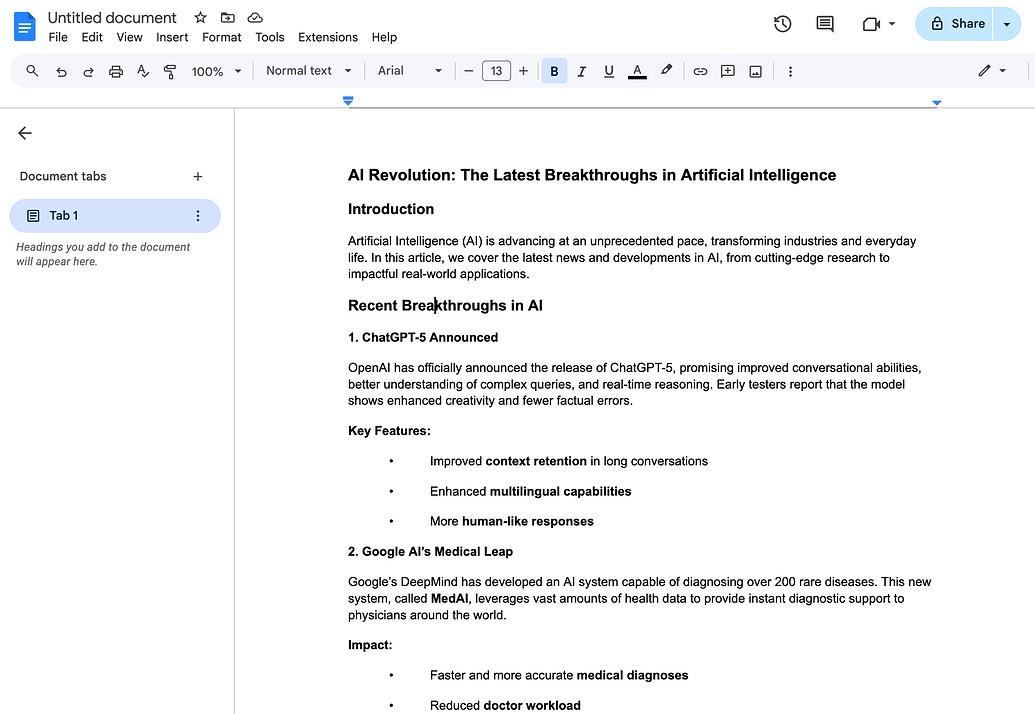The height and width of the screenshot is (714, 1035).
Task: Select the Paint format tool
Action: click(170, 71)
